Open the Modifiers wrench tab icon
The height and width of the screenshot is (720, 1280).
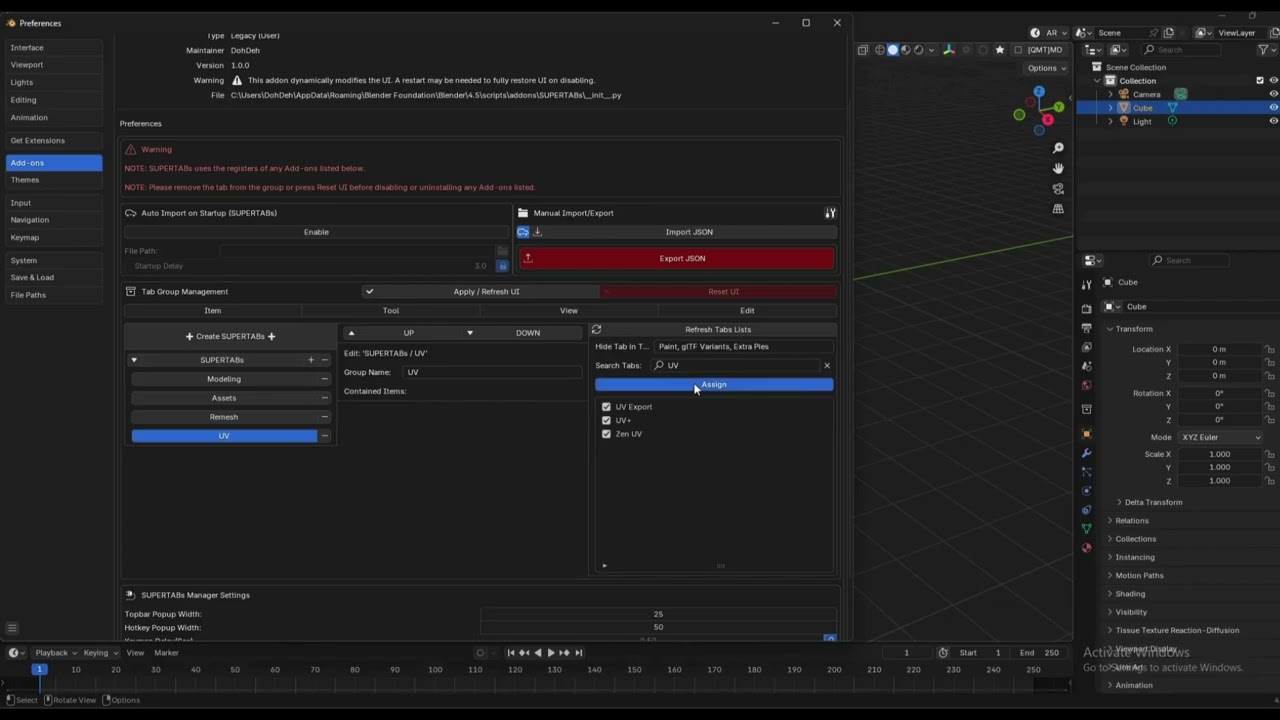point(1087,453)
